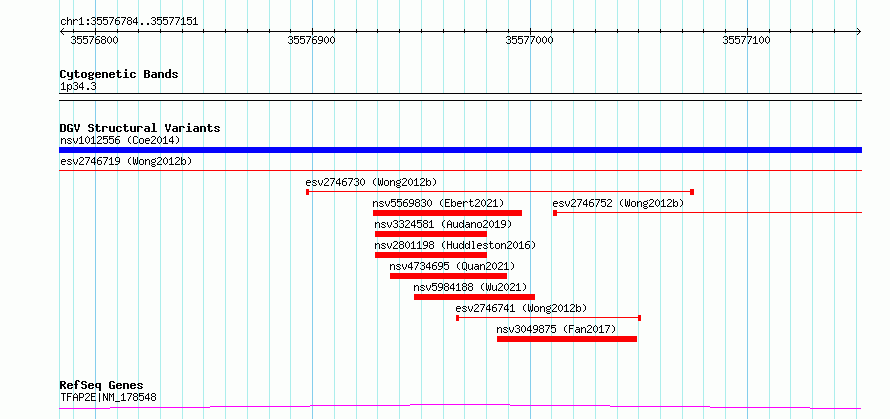Select the nsv1012556 (Coe2014) label
The height and width of the screenshot is (419, 890).
[x=120, y=140]
